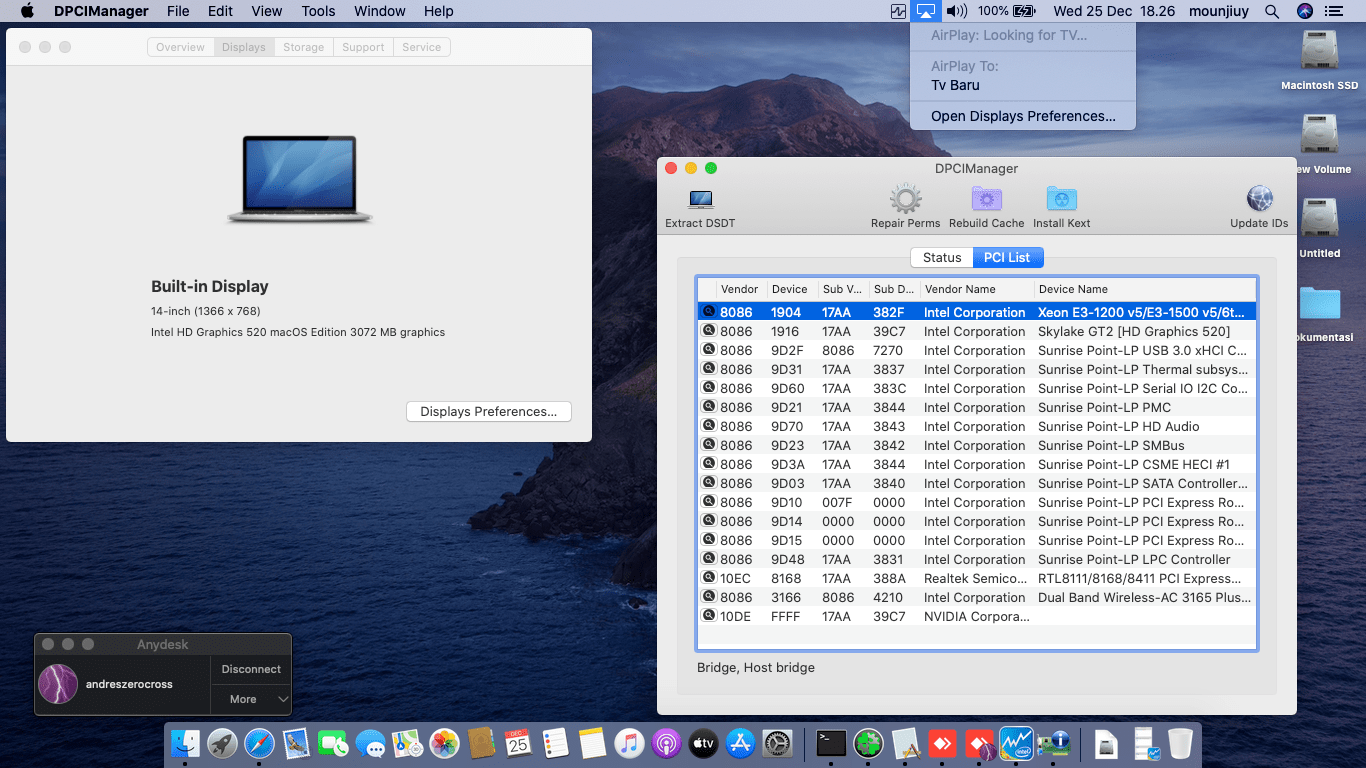The width and height of the screenshot is (1366, 768).
Task: Open Spotlight search from the menu bar
Action: (1272, 11)
